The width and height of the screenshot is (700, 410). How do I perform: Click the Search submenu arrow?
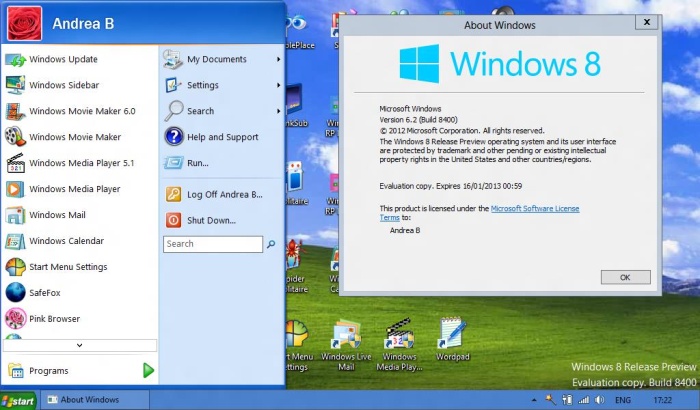(279, 111)
